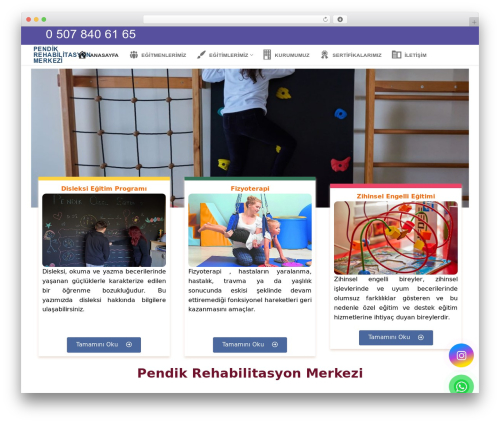Screen dimensions: 500x423
Task: Click the Disleksi card description paragraph
Action: [x=104, y=290]
